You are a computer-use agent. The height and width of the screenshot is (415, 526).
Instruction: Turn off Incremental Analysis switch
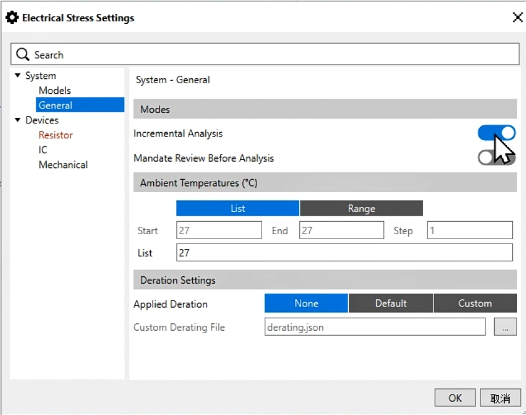pyautogui.click(x=496, y=133)
